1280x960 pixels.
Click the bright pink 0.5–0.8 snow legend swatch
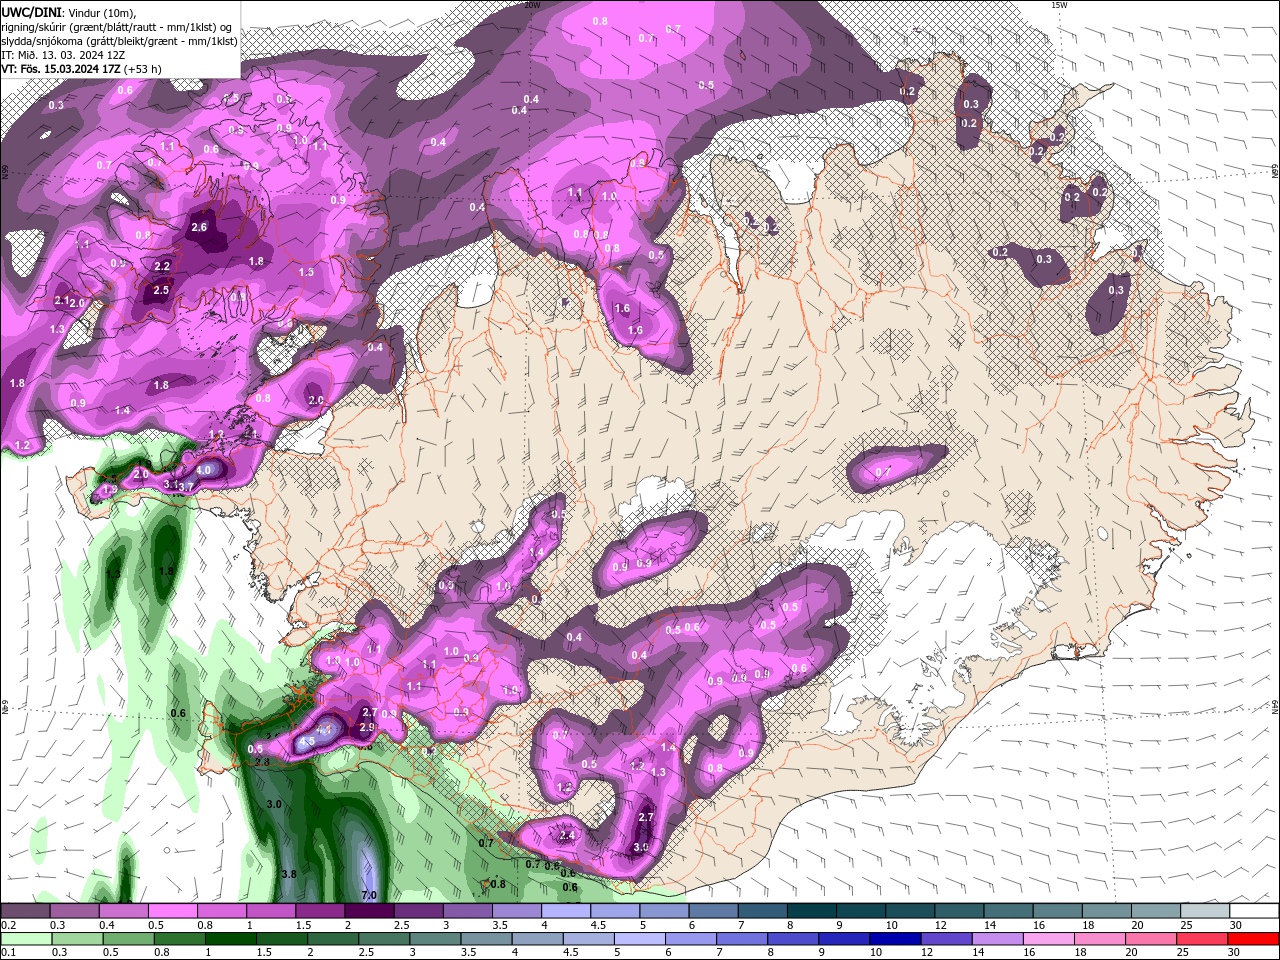point(173,910)
